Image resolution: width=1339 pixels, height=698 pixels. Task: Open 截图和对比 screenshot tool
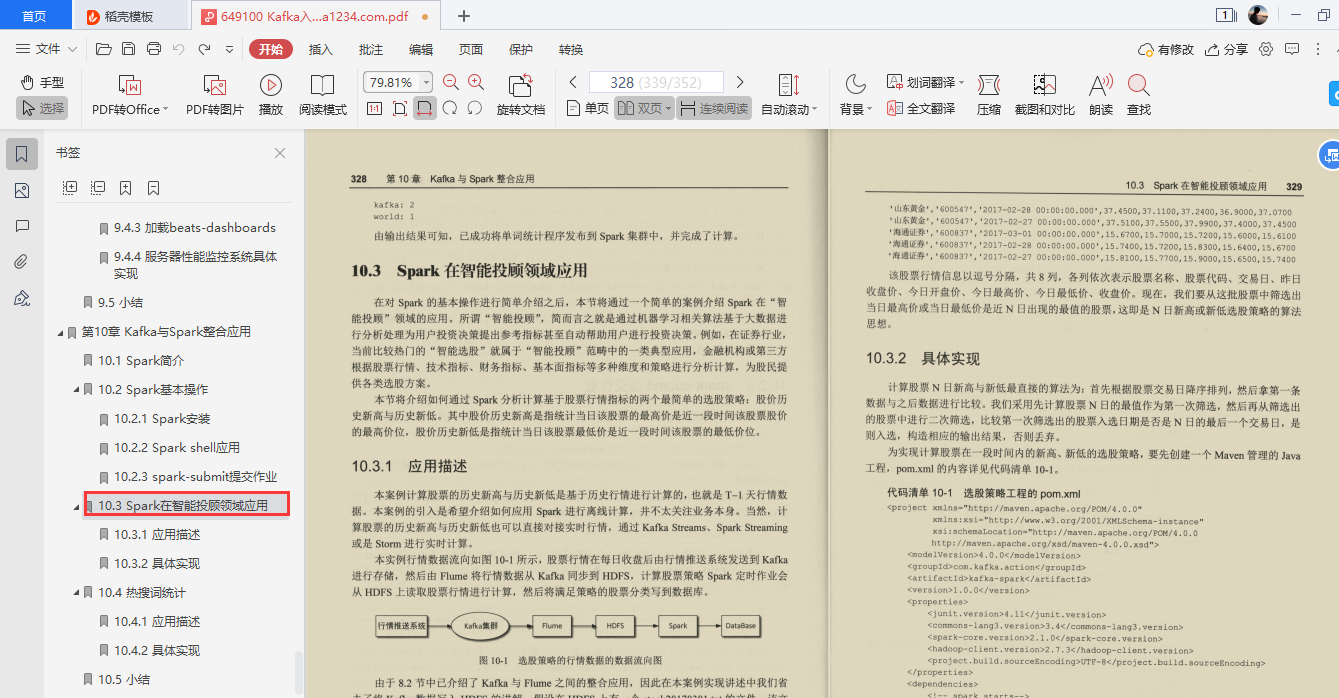pos(1043,95)
